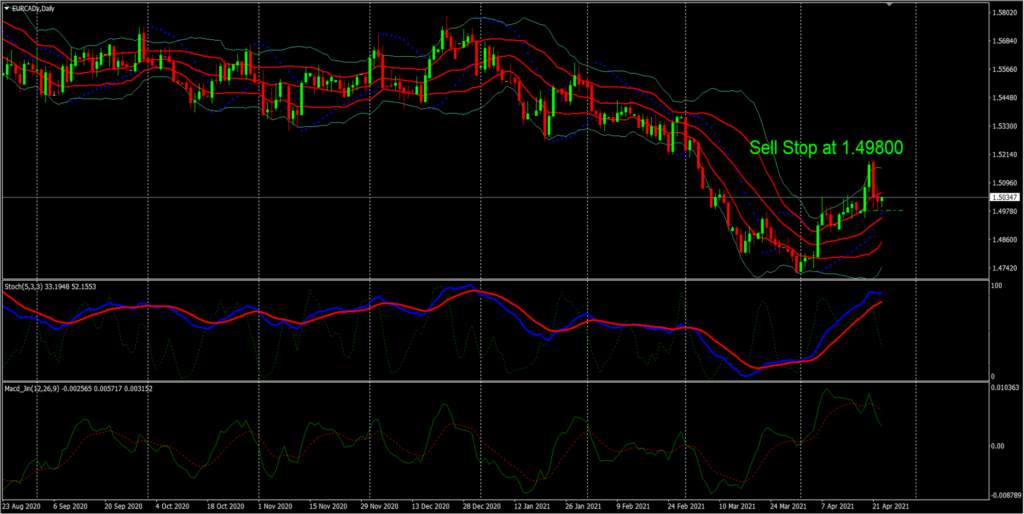Click the MACD scale value 0.00
Viewport: 1024px width, 514px height.
coord(999,446)
